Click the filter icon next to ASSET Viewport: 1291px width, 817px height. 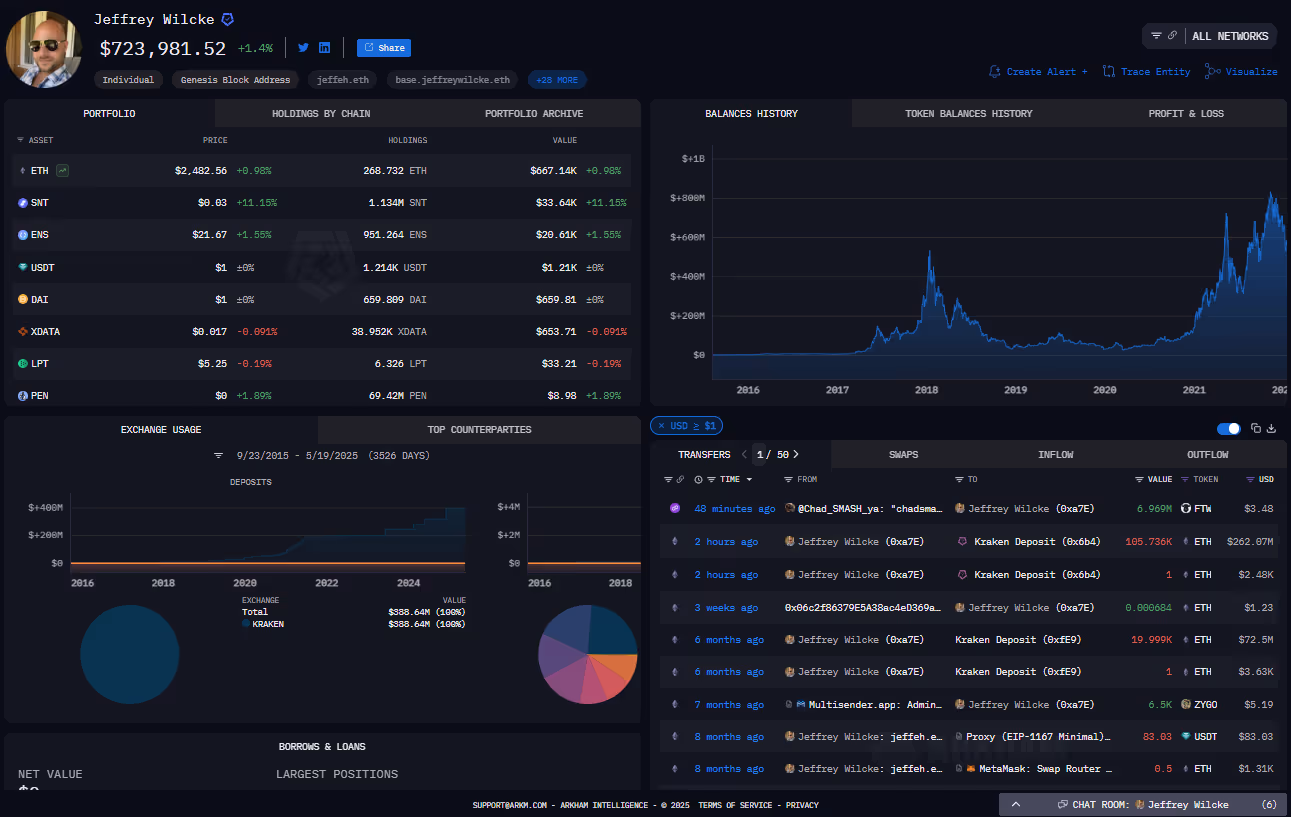coord(21,141)
